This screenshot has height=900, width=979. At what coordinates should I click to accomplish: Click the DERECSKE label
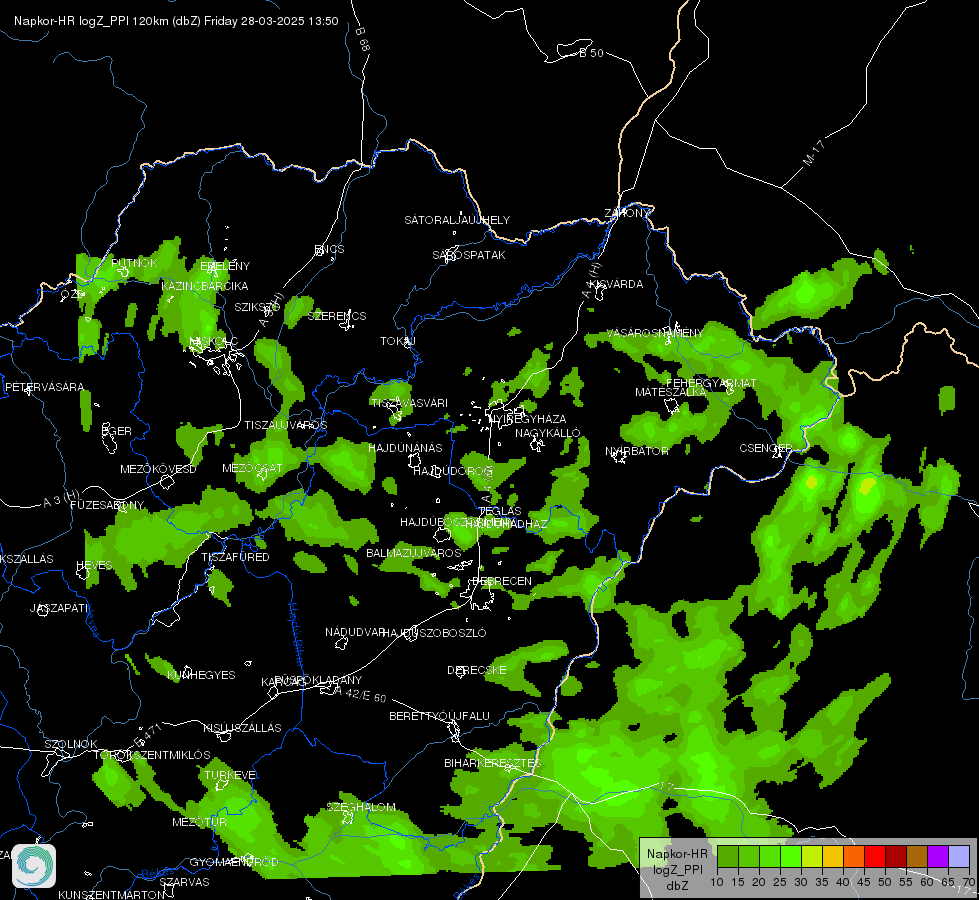[x=477, y=670]
